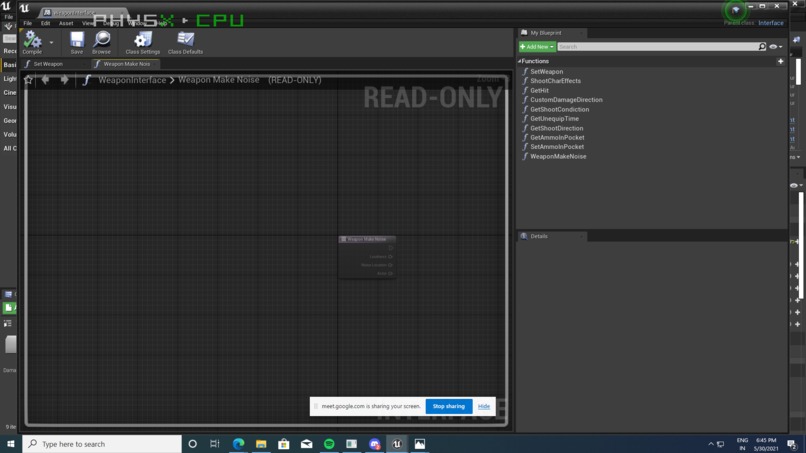
Task: Click the WeaponInterface breadcrumb
Action: point(132,80)
